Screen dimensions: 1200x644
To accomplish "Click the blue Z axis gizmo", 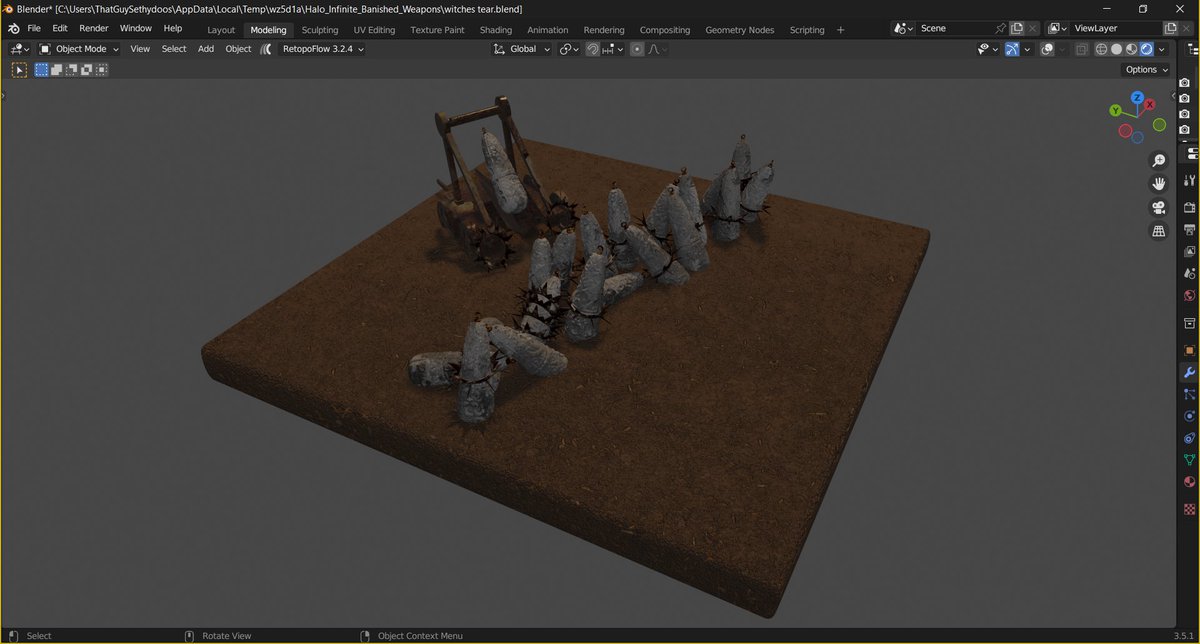I will tap(1137, 98).
